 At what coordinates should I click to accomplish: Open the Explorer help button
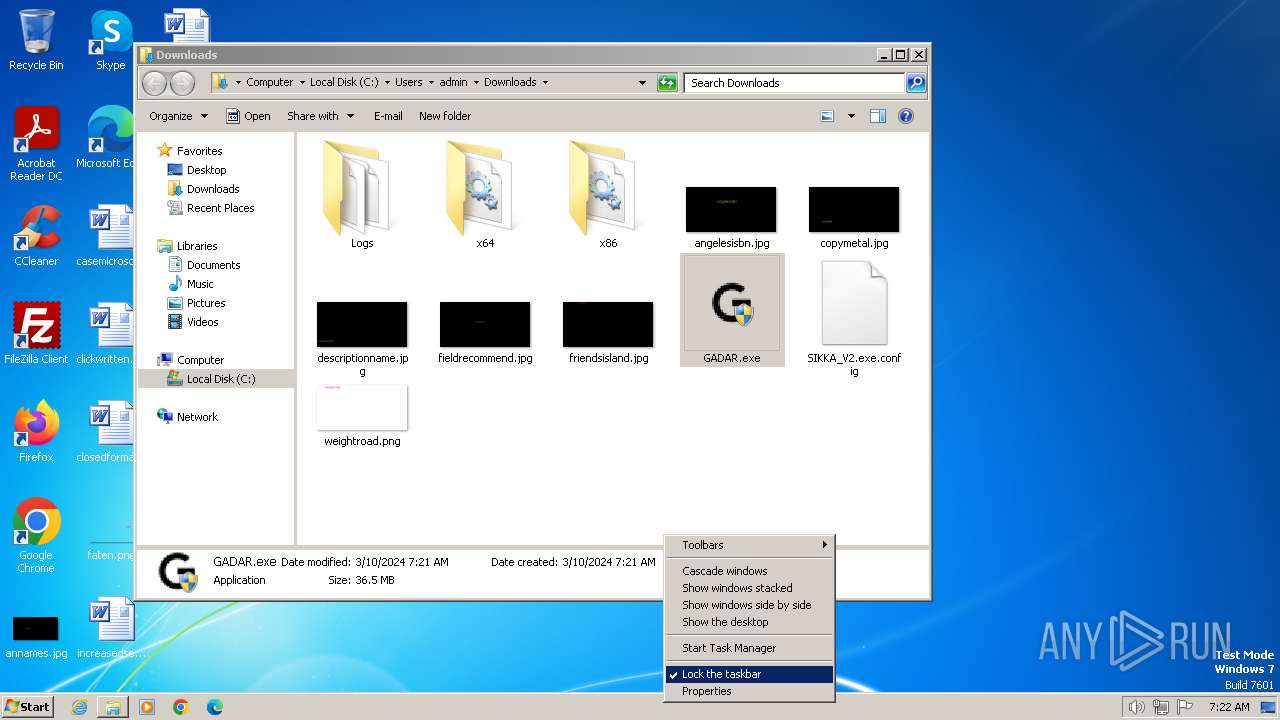tap(906, 116)
